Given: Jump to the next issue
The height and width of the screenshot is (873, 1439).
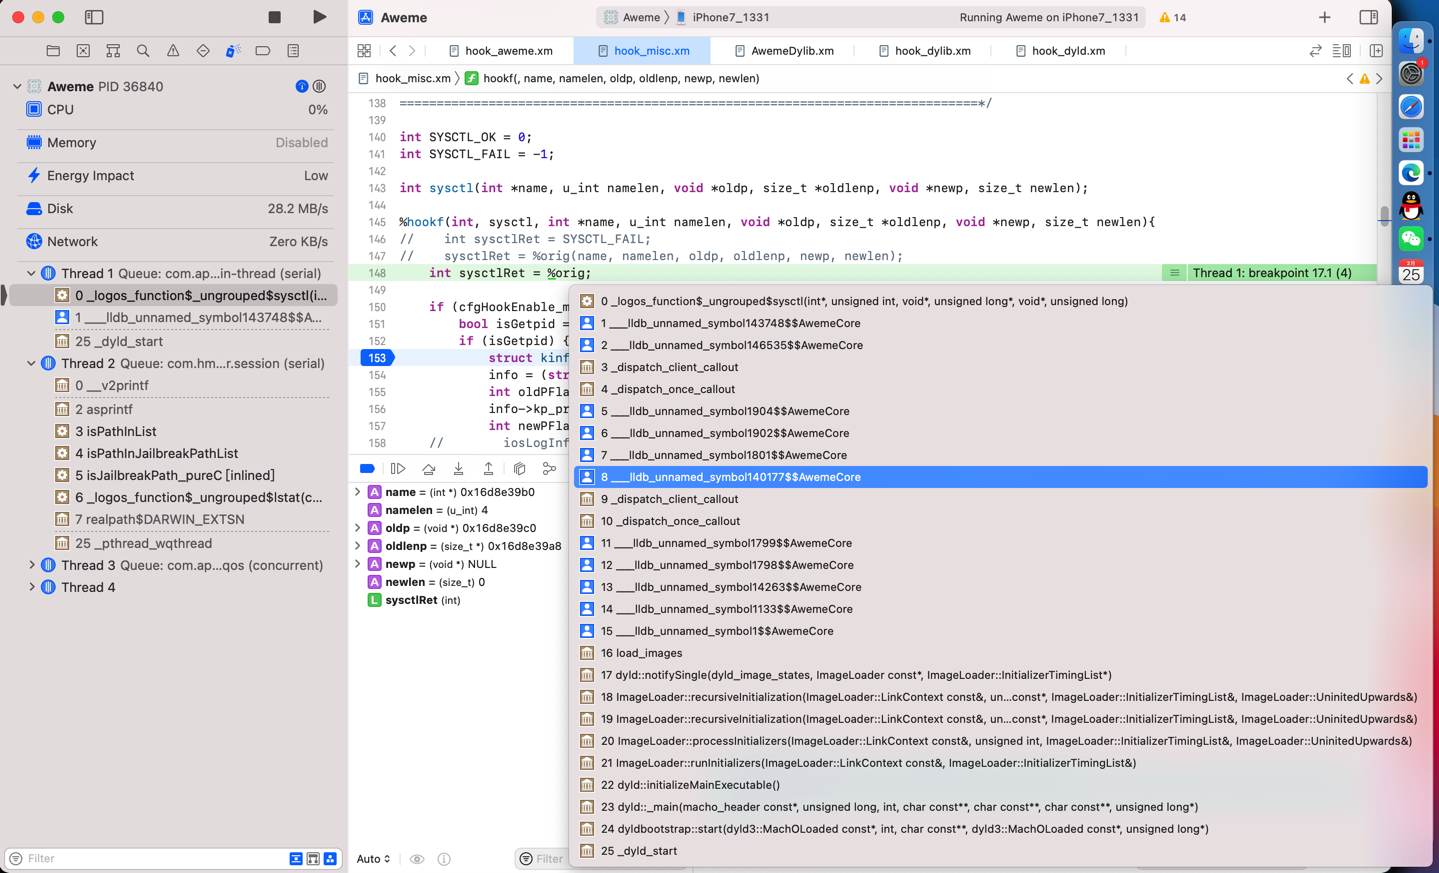Looking at the screenshot, I should tap(1379, 78).
